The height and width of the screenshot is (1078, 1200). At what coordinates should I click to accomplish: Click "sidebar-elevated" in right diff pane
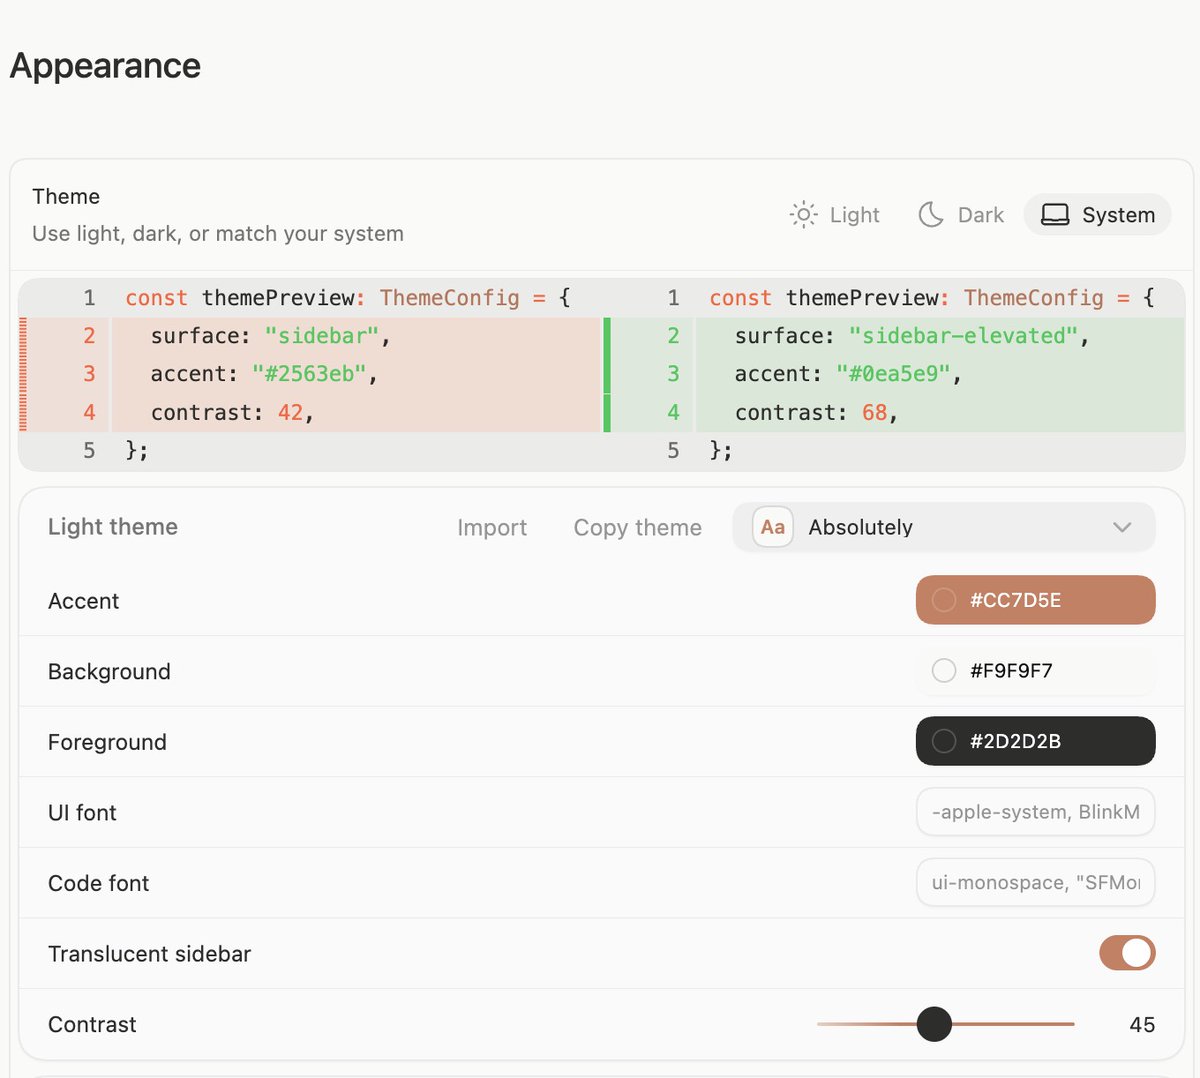tap(963, 336)
